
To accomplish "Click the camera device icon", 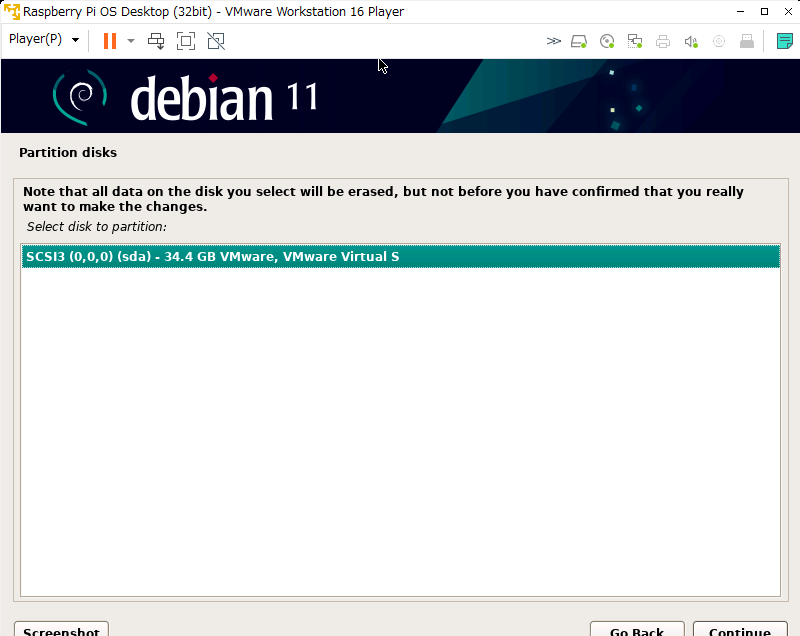I will point(719,41).
